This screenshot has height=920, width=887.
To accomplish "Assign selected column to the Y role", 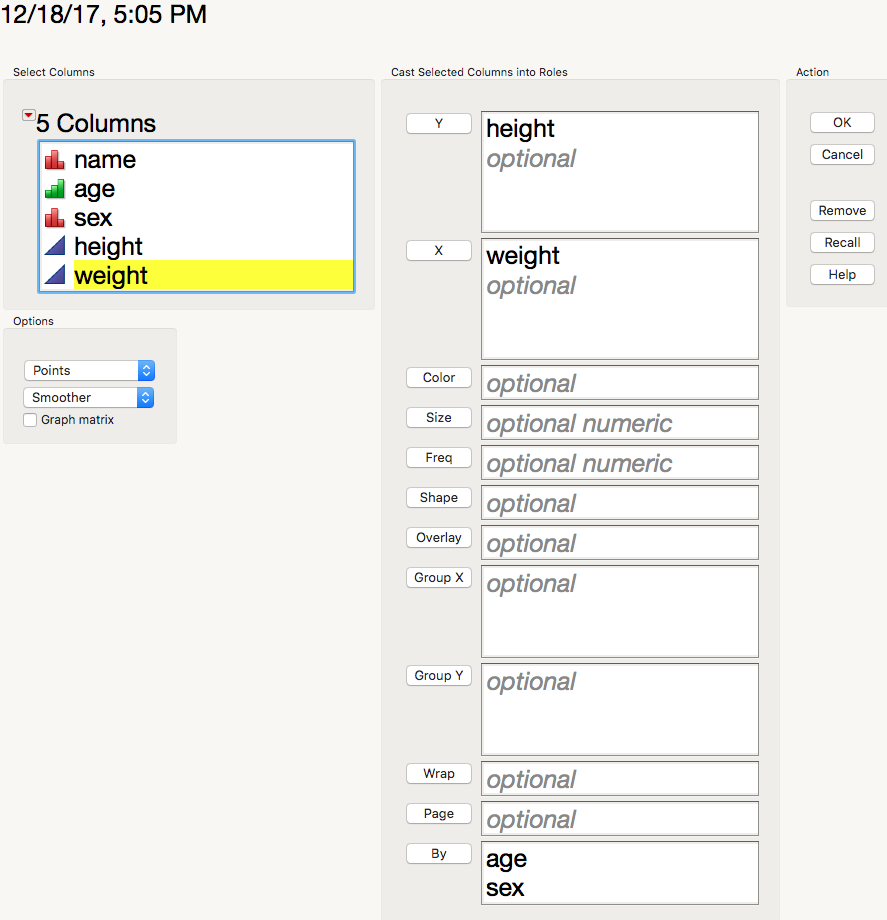I will (438, 124).
